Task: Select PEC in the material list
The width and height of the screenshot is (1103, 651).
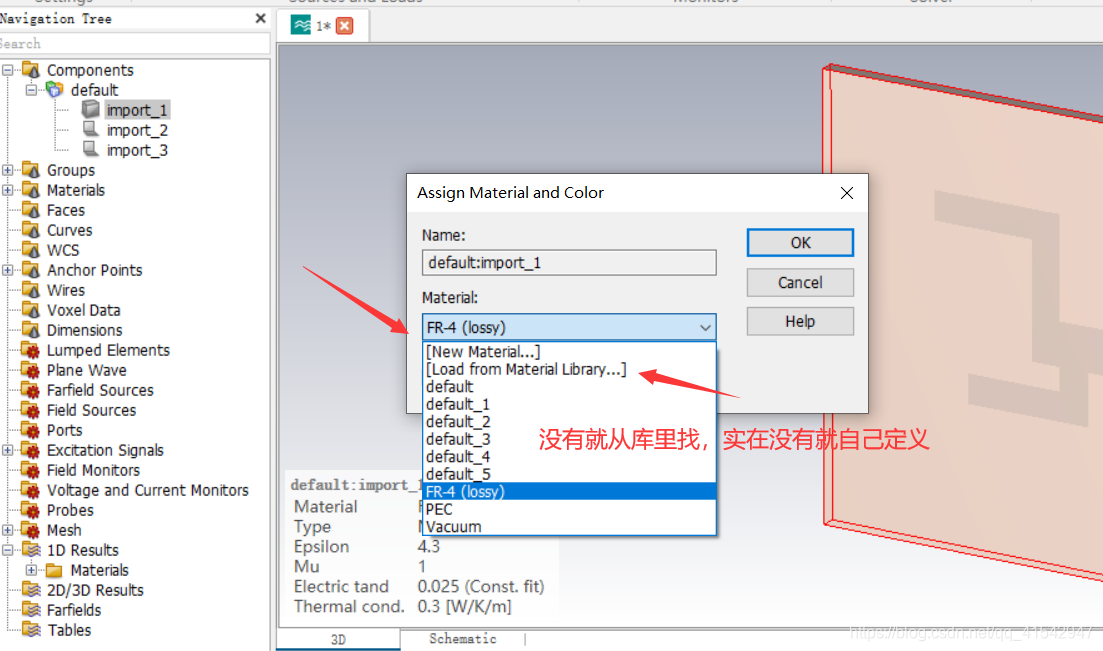Action: pos(569,509)
